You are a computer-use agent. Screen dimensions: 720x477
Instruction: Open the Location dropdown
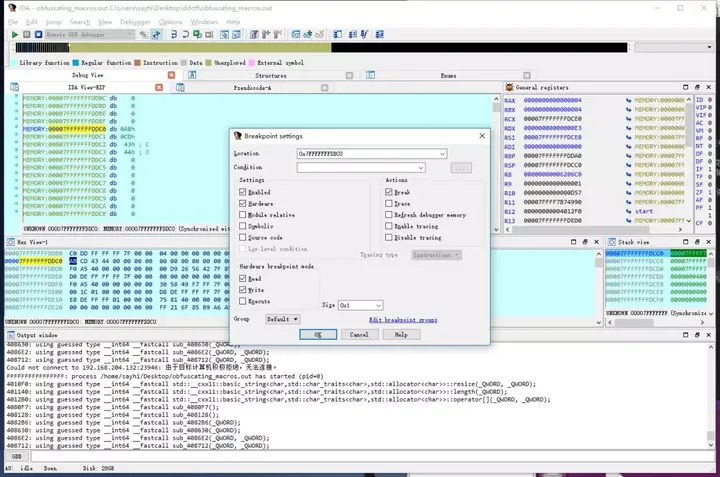[x=442, y=154]
